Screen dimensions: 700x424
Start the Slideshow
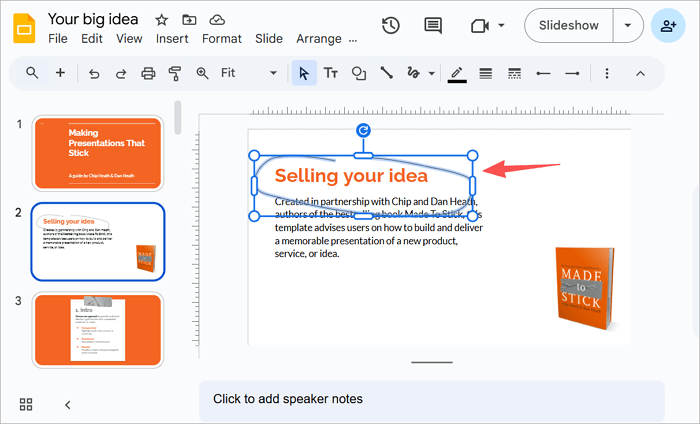click(569, 25)
